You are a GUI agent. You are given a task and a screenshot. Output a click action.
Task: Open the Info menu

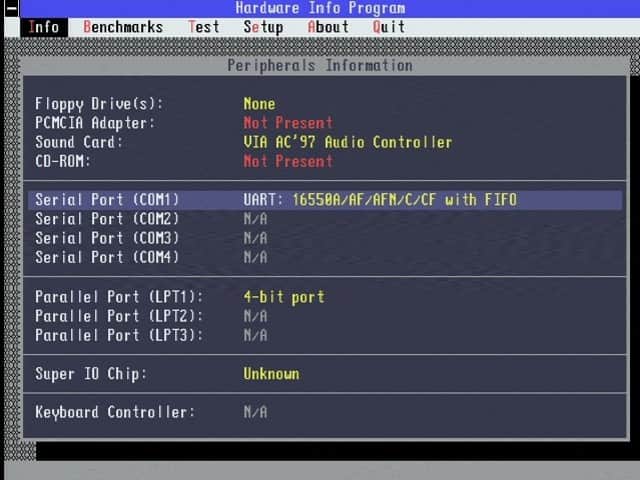coord(44,27)
